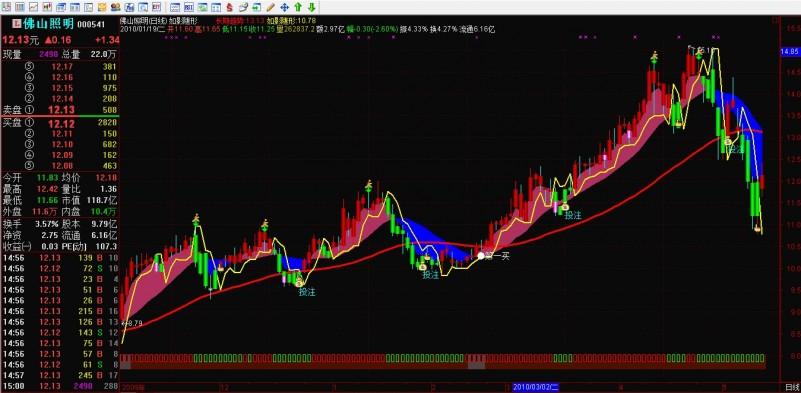Select the 15:00 closing tick row

(60, 386)
